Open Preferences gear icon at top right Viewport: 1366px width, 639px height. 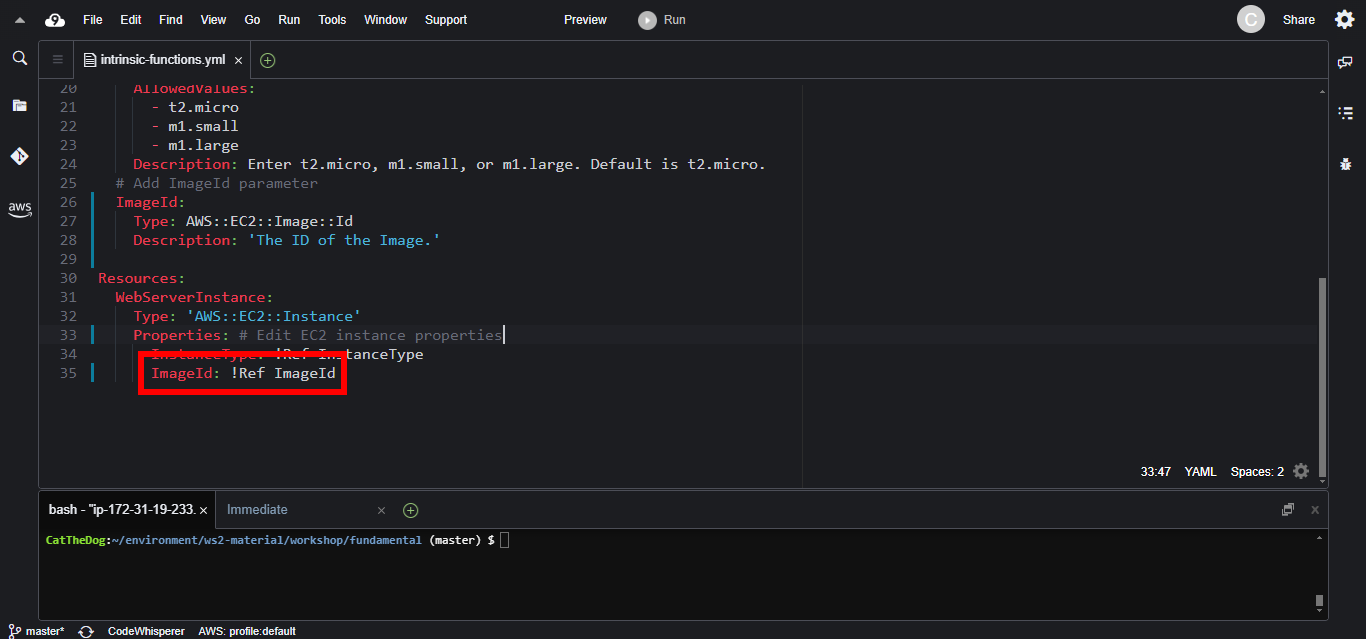[1344, 19]
